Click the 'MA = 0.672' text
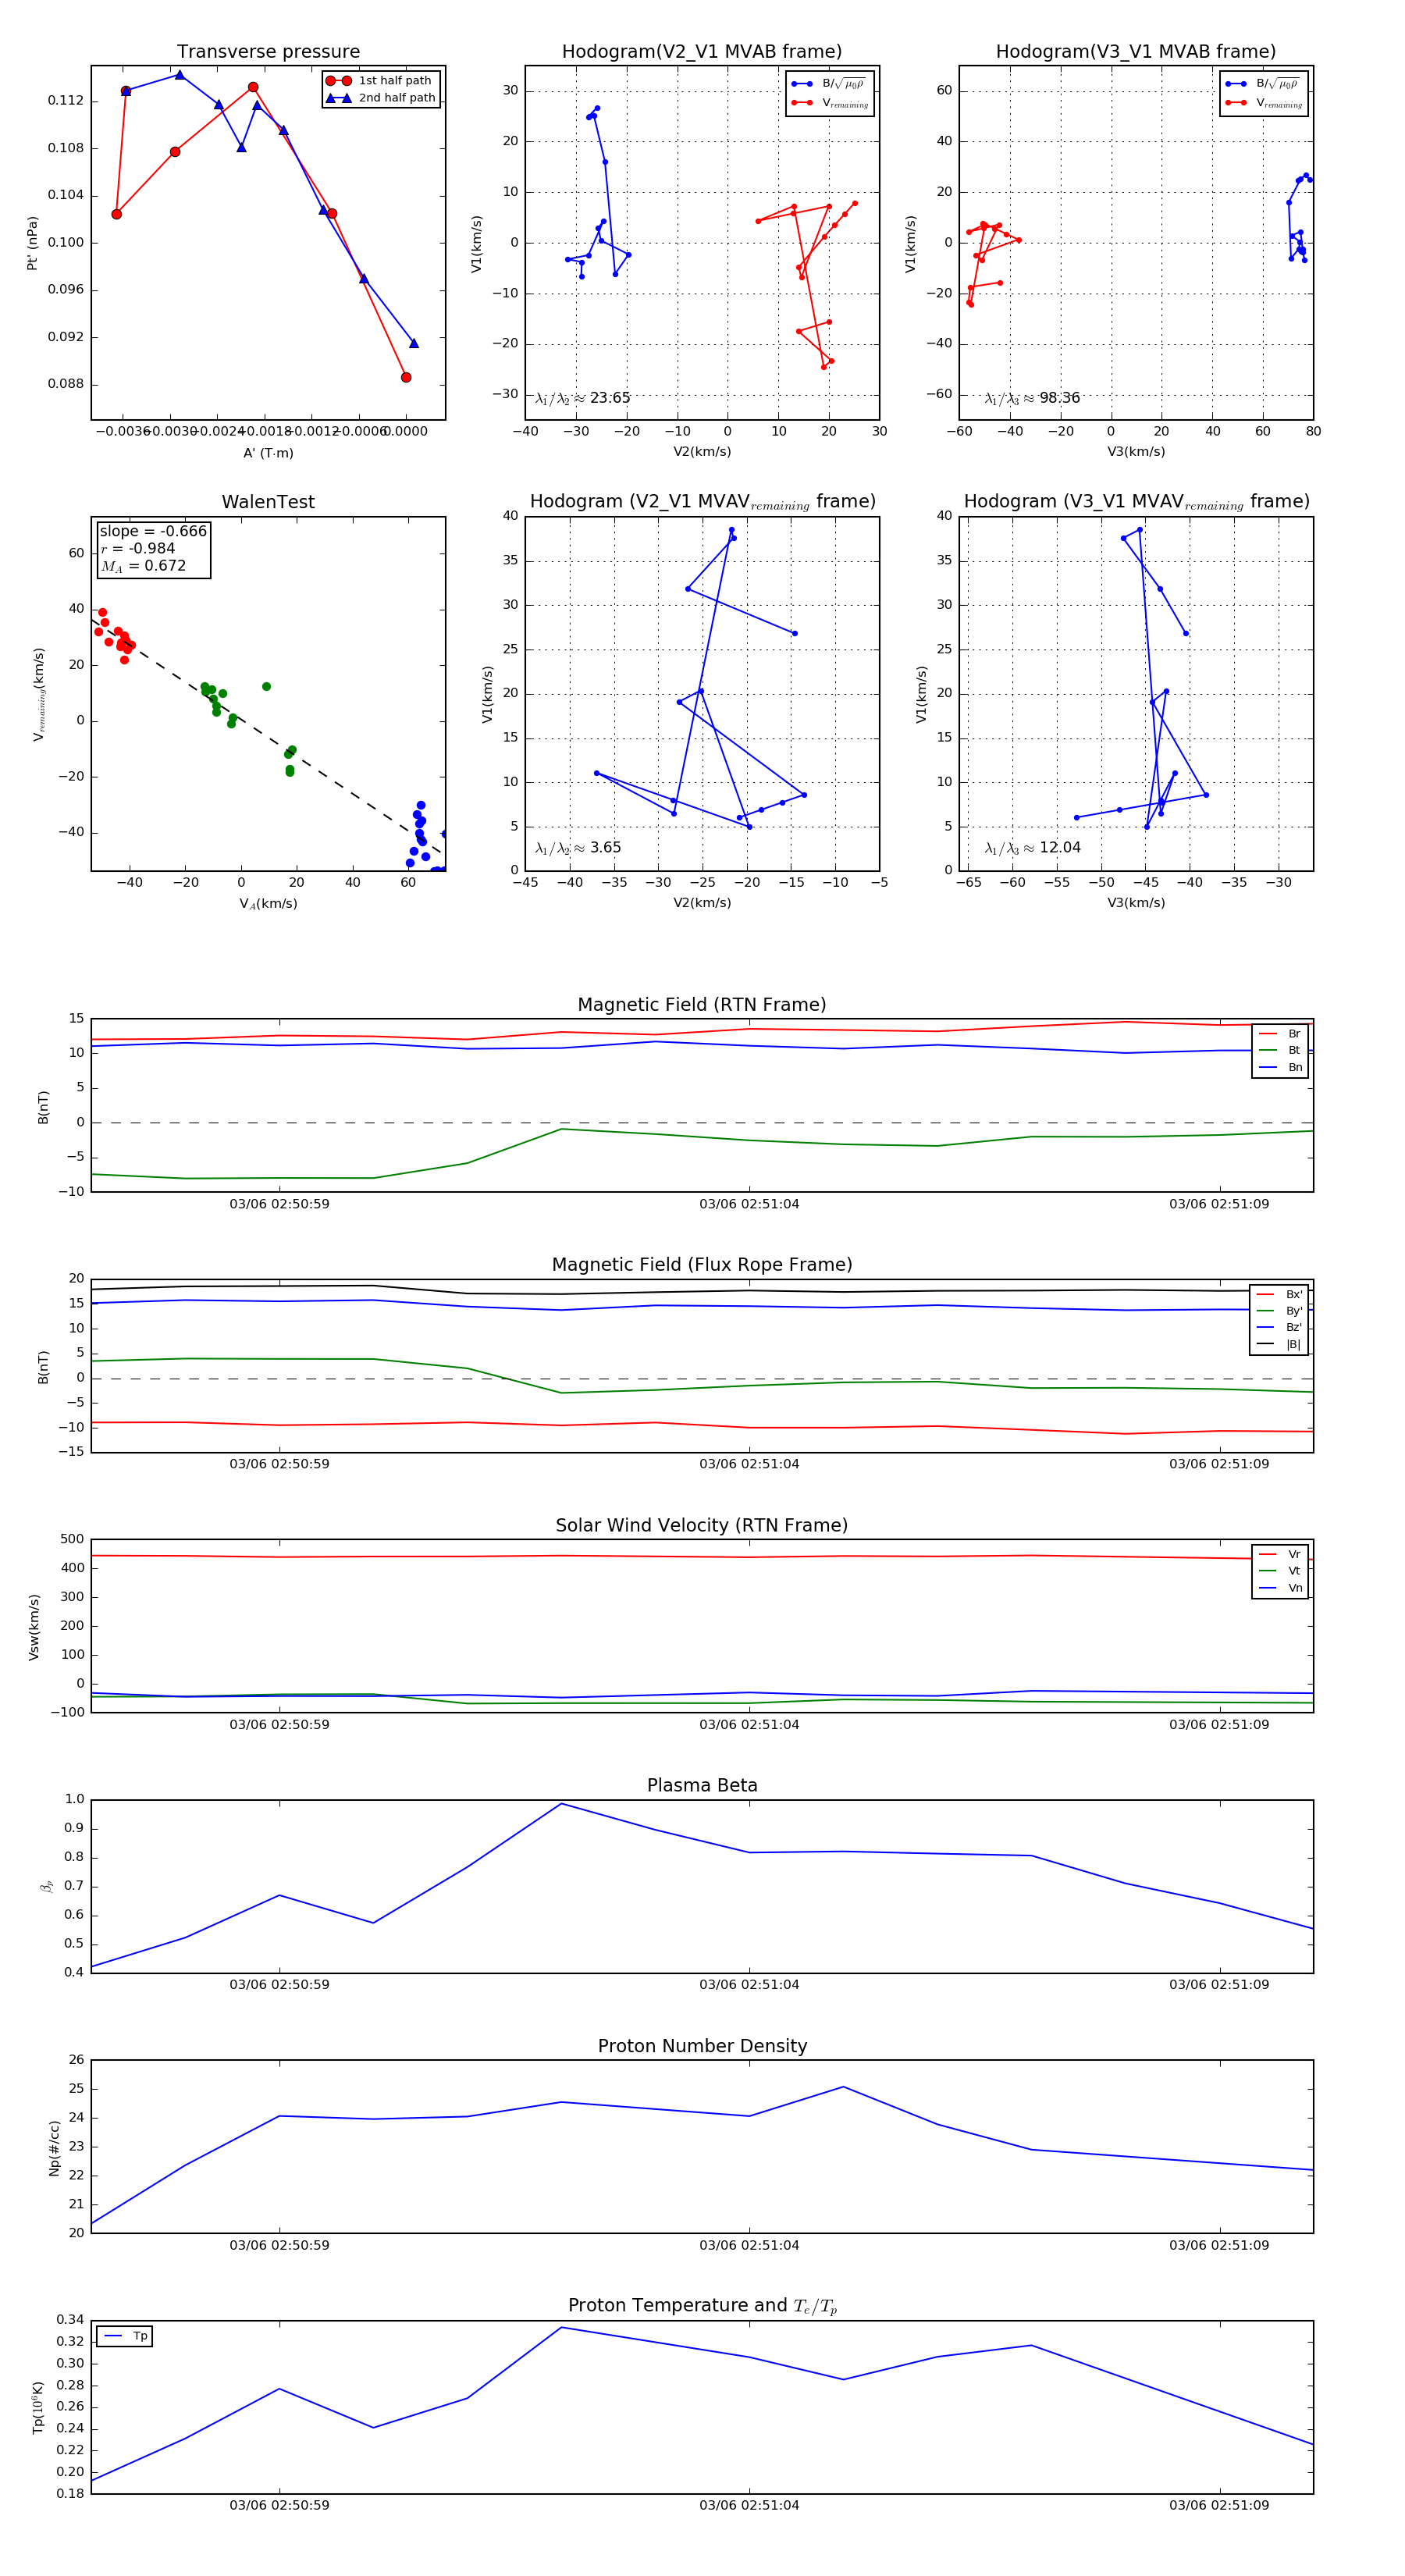Image resolution: width=1405 pixels, height=2576 pixels. point(143,566)
